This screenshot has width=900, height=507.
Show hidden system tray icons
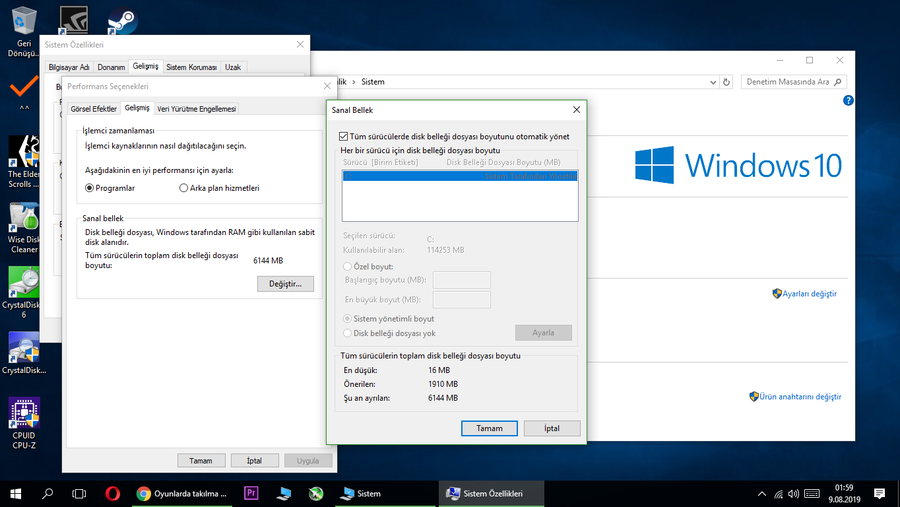click(x=762, y=493)
